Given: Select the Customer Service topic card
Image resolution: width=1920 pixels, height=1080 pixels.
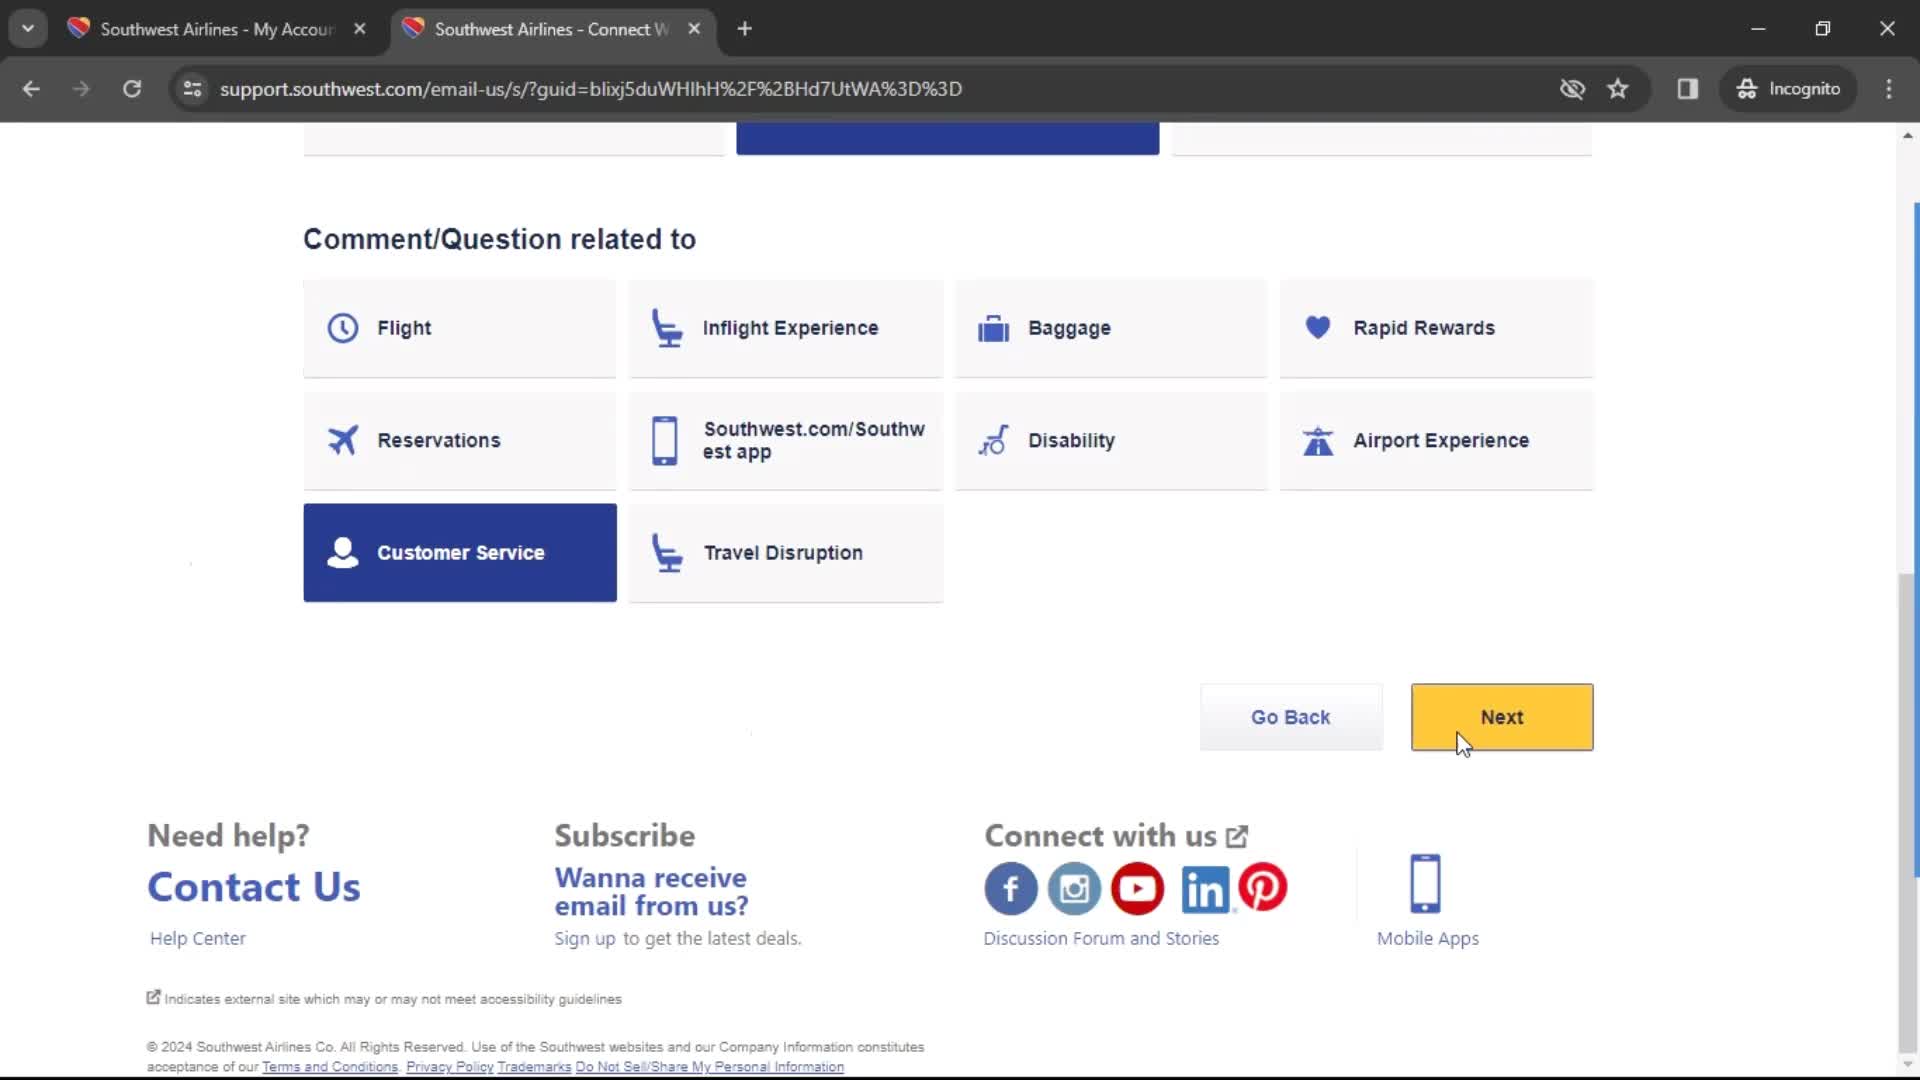Looking at the screenshot, I should (x=460, y=553).
